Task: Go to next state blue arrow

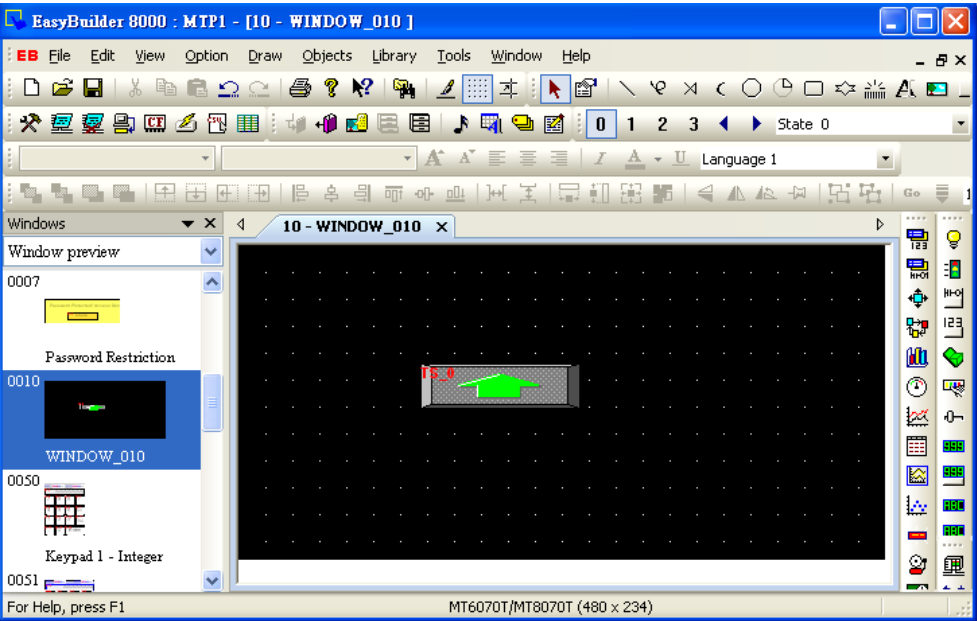Action: (x=756, y=124)
